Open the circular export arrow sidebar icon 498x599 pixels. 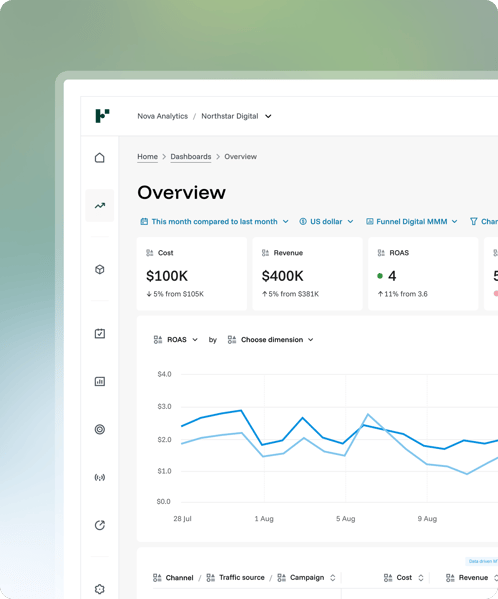coord(100,525)
